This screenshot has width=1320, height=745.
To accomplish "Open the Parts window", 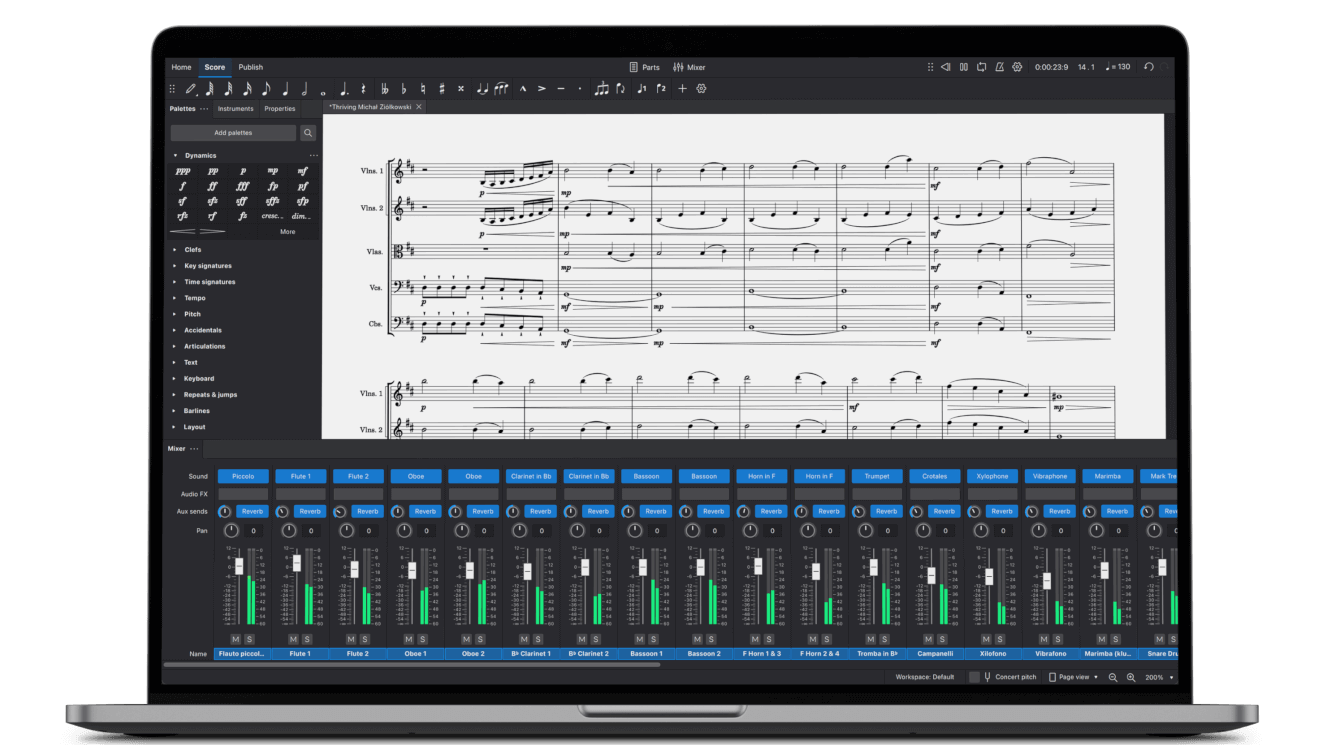I will (x=647, y=67).
